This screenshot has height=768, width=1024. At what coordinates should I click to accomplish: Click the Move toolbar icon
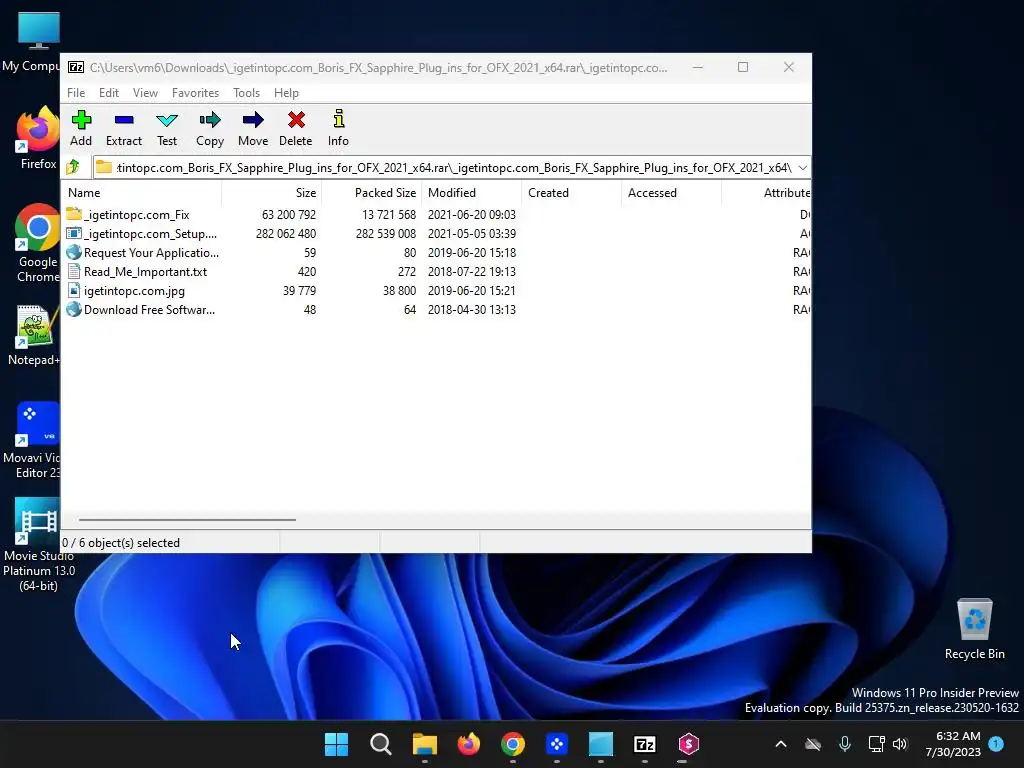click(253, 120)
